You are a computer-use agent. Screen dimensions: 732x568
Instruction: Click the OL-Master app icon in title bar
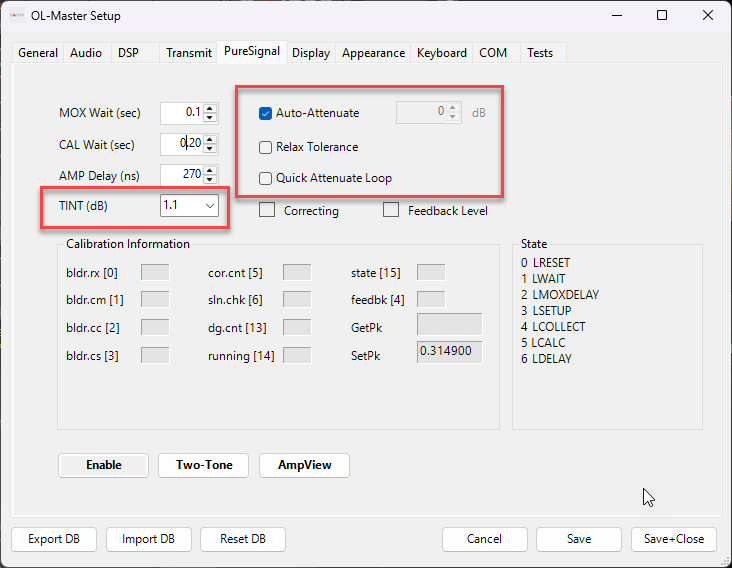(x=17, y=15)
